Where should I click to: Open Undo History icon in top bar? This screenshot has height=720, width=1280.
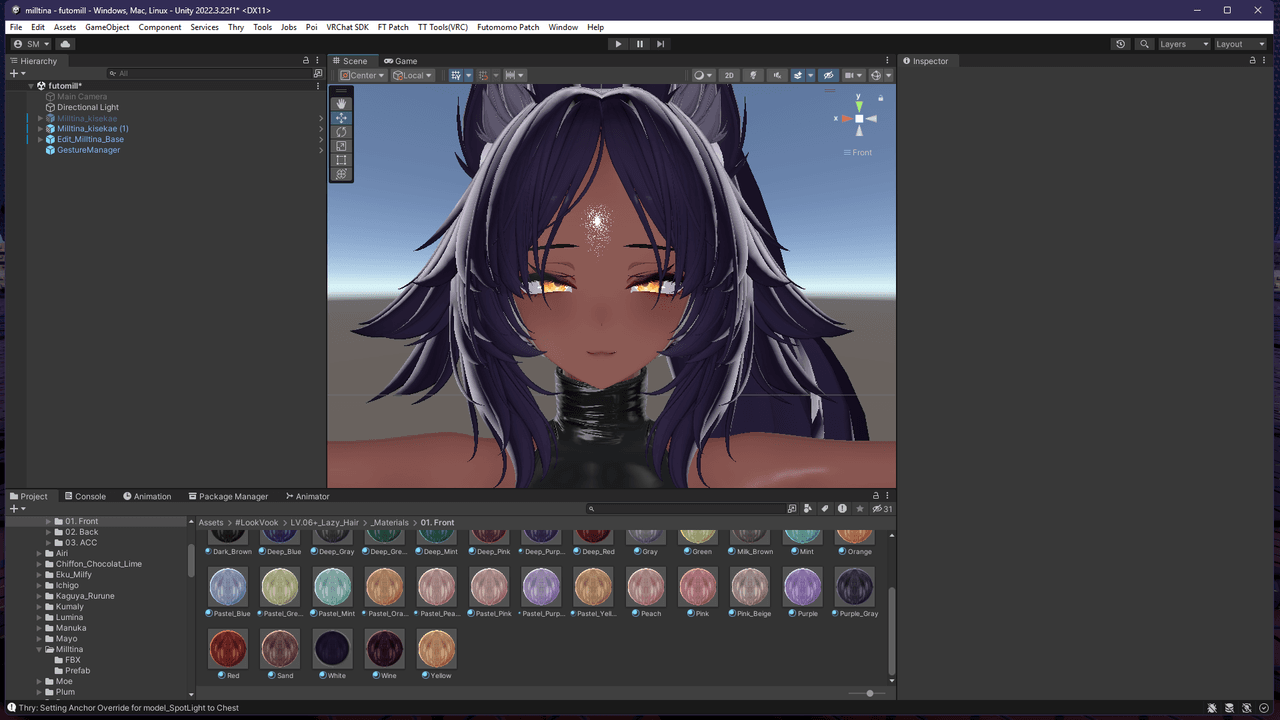point(1120,44)
